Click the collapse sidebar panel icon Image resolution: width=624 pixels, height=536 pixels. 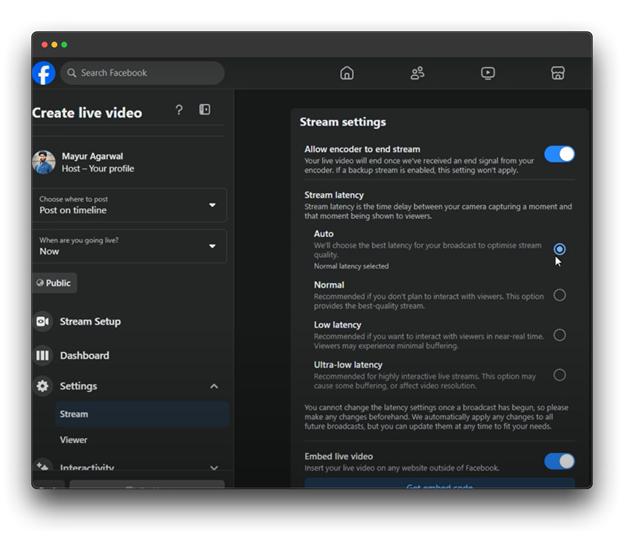(x=205, y=109)
